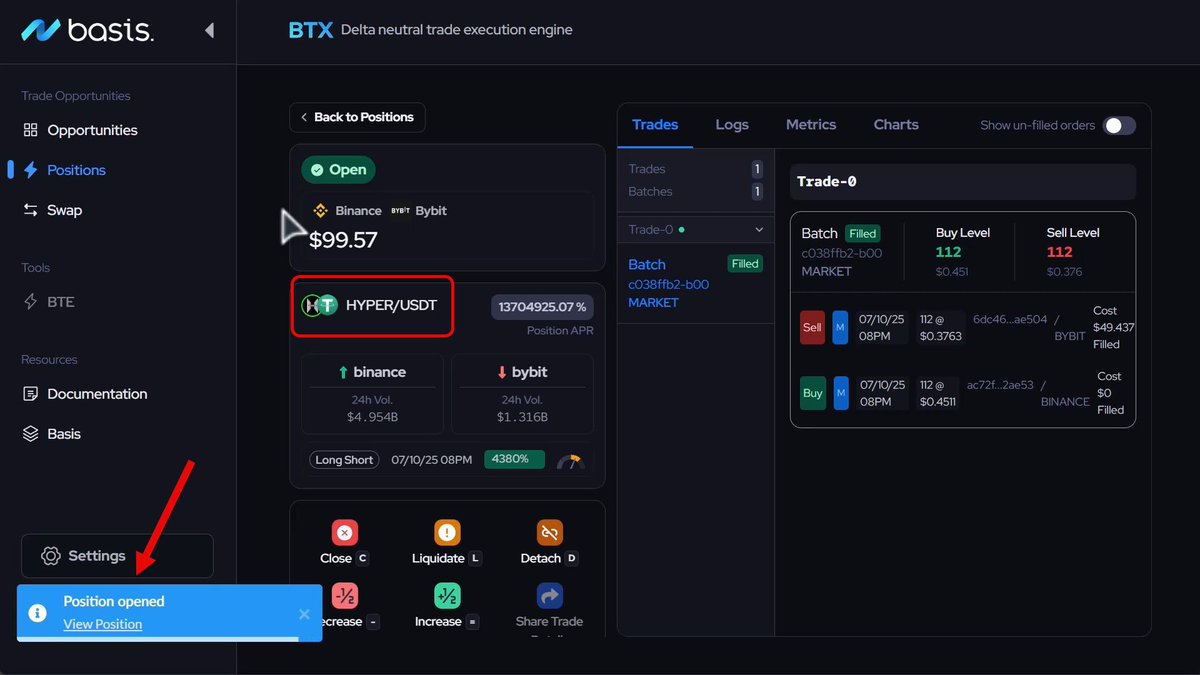The width and height of the screenshot is (1200, 675).
Task: Click the 4380% progress bar
Action: pyautogui.click(x=514, y=459)
